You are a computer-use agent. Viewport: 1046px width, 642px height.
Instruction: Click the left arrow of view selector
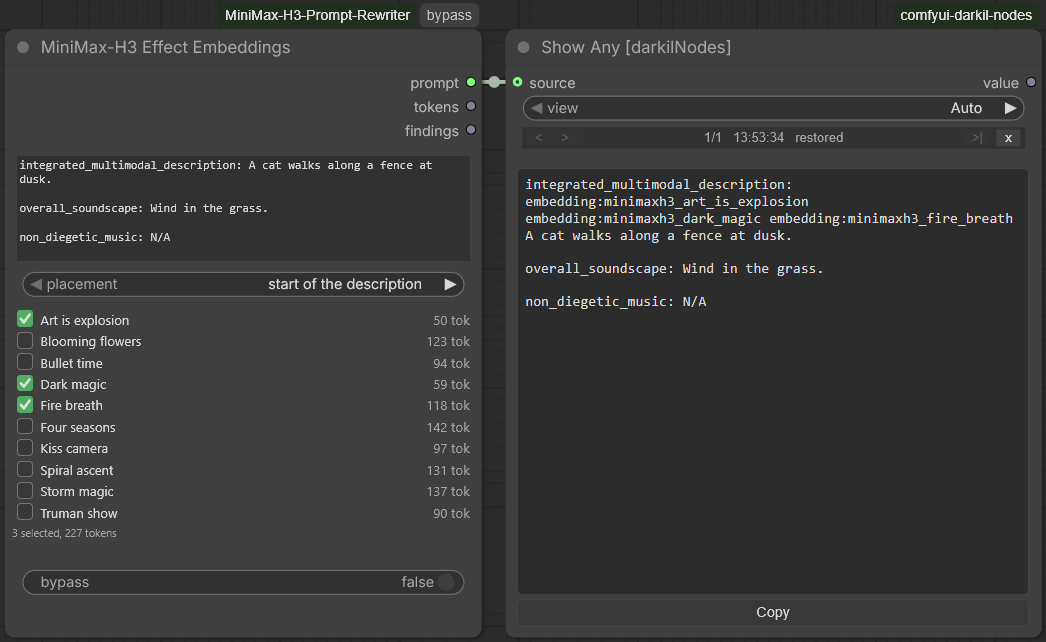[x=536, y=108]
